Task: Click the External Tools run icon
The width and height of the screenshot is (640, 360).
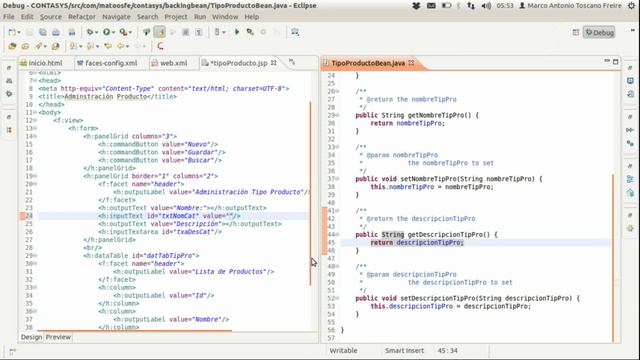Action: point(123,32)
